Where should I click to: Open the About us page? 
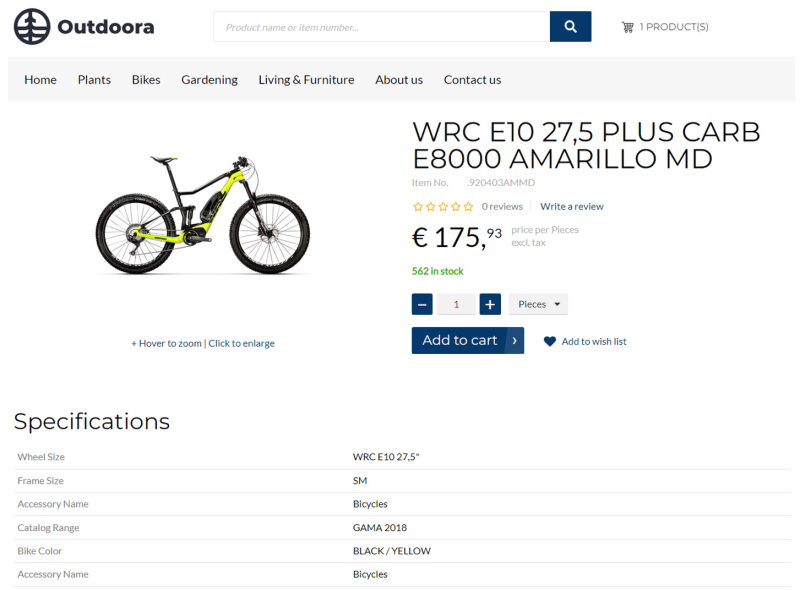pos(399,79)
